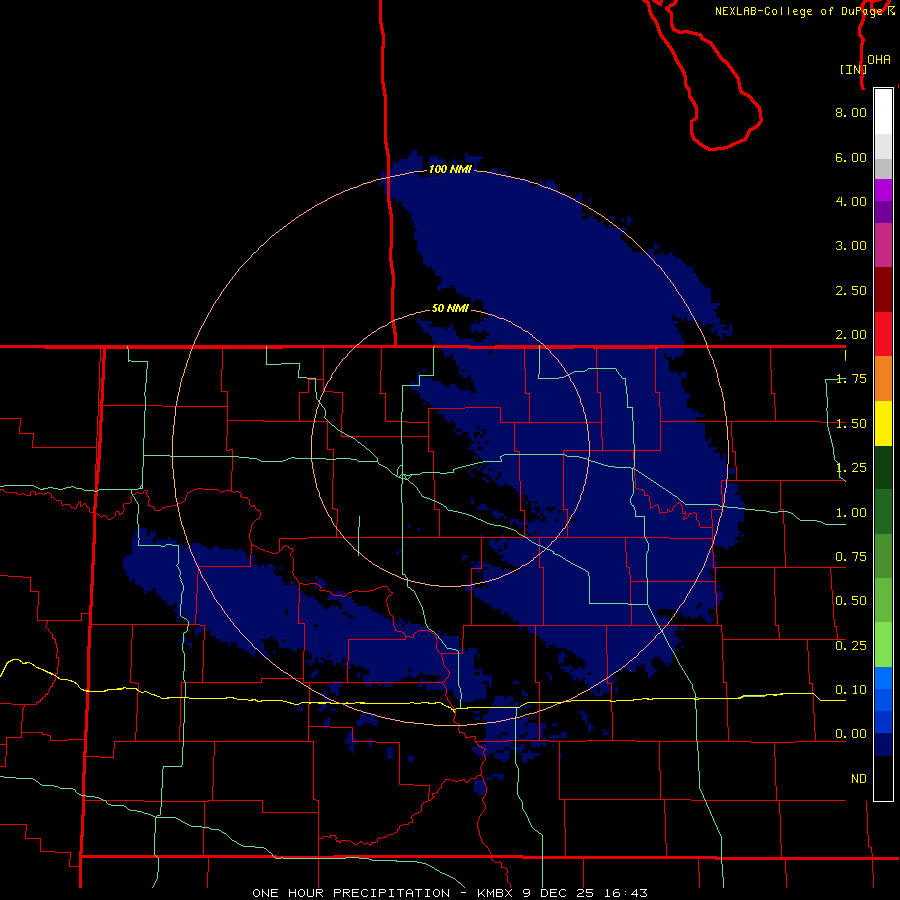The width and height of the screenshot is (900, 900).
Task: Click the 100 NMI range ring label
Action: click(x=451, y=169)
